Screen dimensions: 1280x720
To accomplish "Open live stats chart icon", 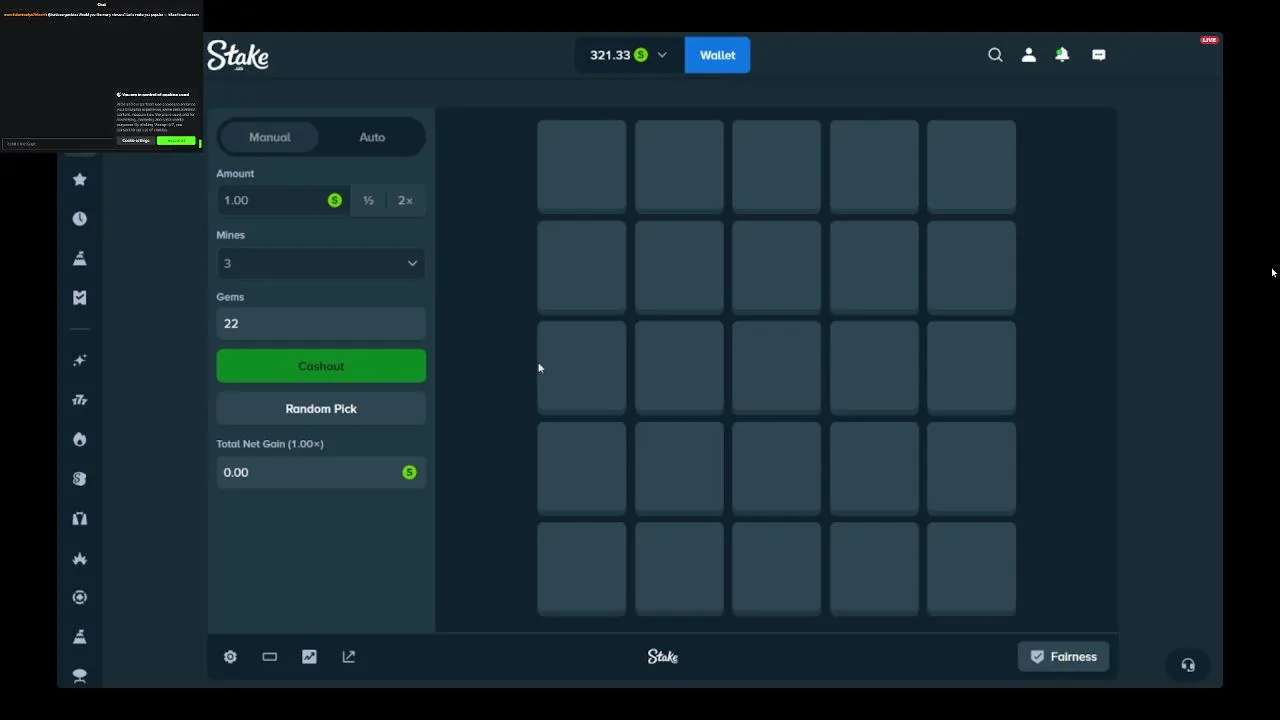I will pyautogui.click(x=309, y=657).
